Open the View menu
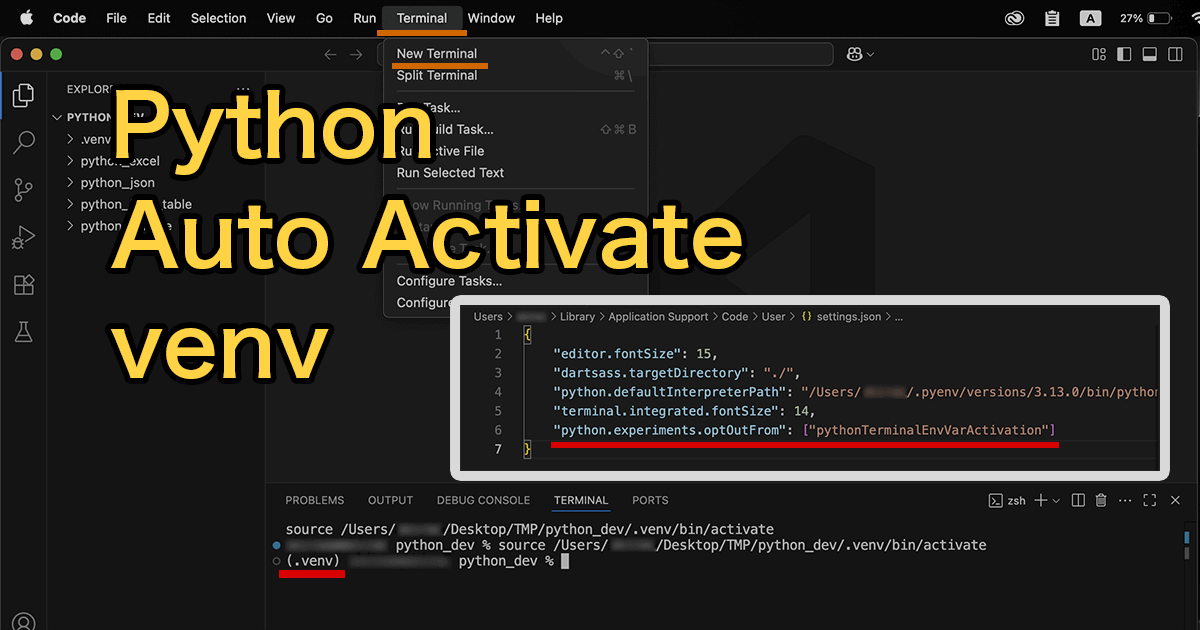 pos(281,18)
